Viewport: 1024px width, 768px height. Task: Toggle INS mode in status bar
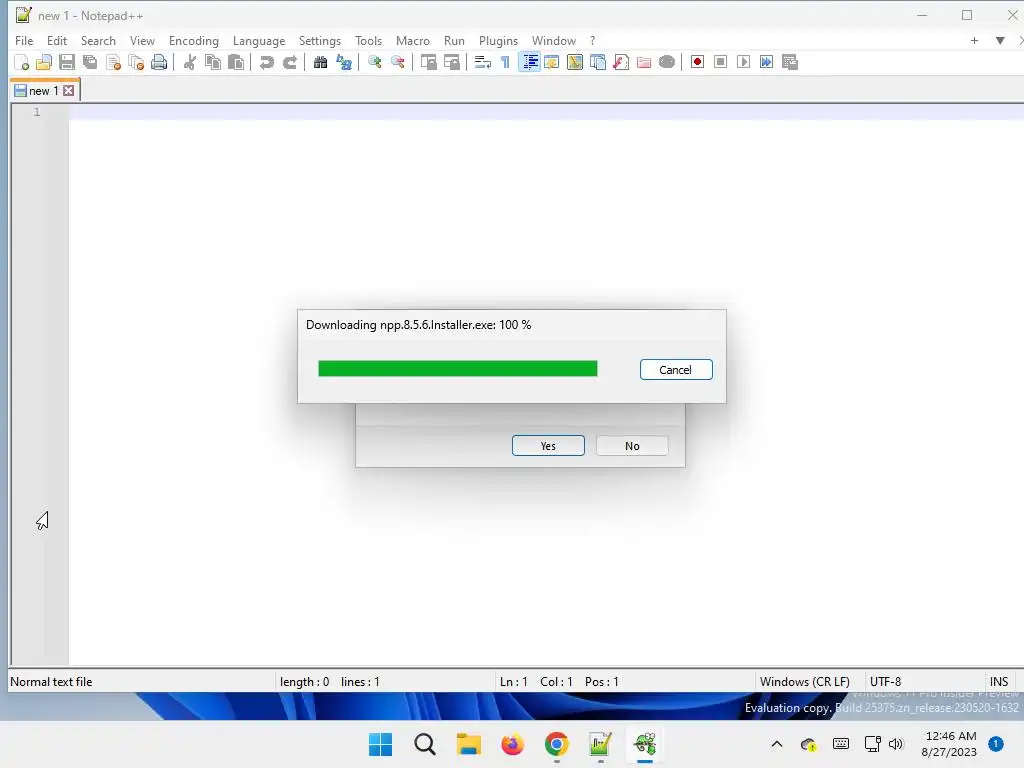(999, 682)
